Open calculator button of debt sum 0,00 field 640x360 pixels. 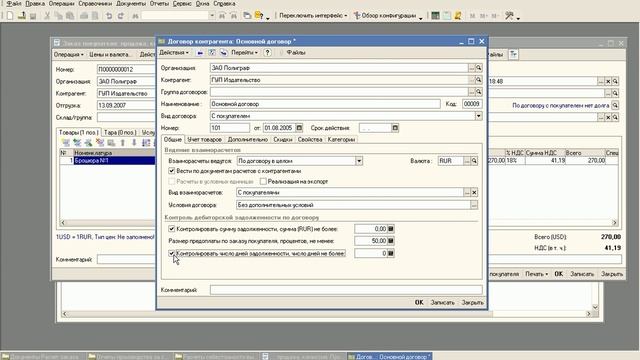(x=391, y=229)
